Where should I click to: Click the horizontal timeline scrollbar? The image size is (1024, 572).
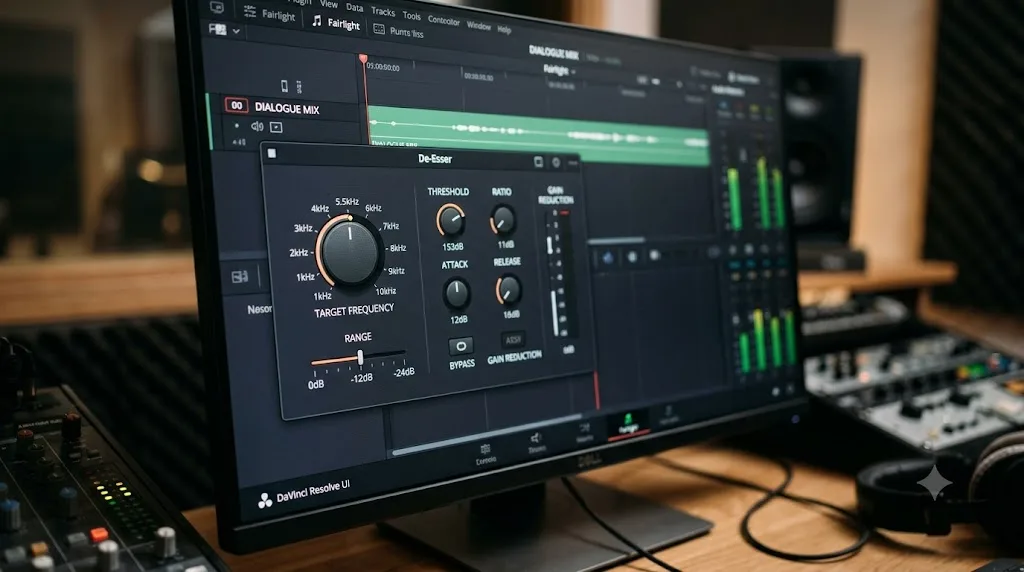point(487,433)
